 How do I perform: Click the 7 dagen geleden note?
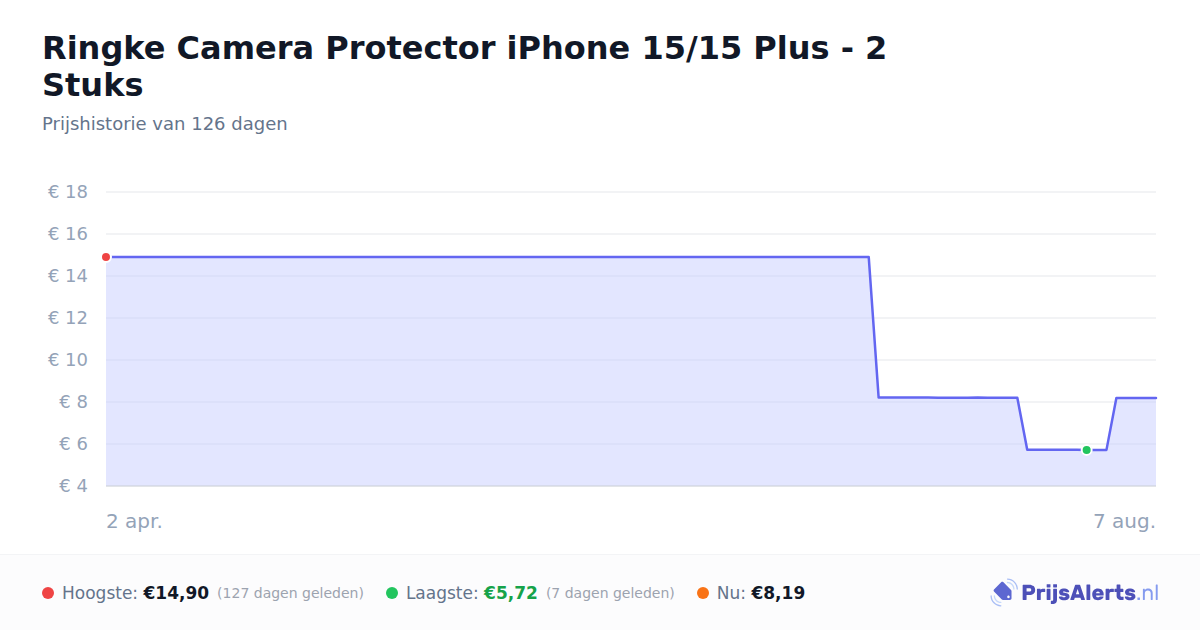coord(610,593)
